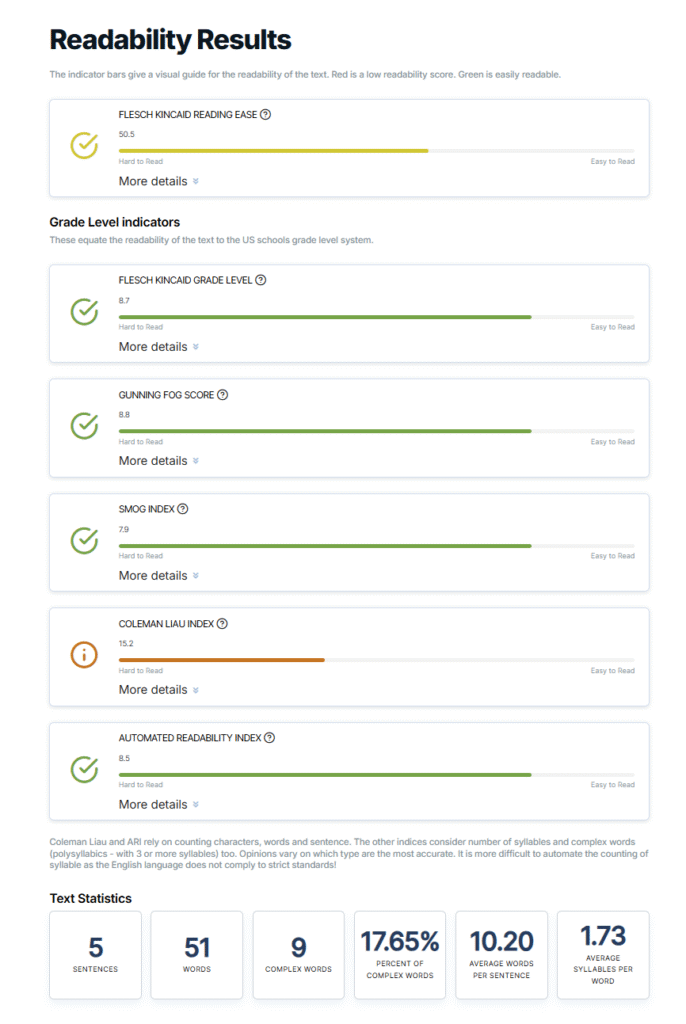
Task: Click the green checkmark beside Gunning Fog Score
Action: (x=84, y=426)
